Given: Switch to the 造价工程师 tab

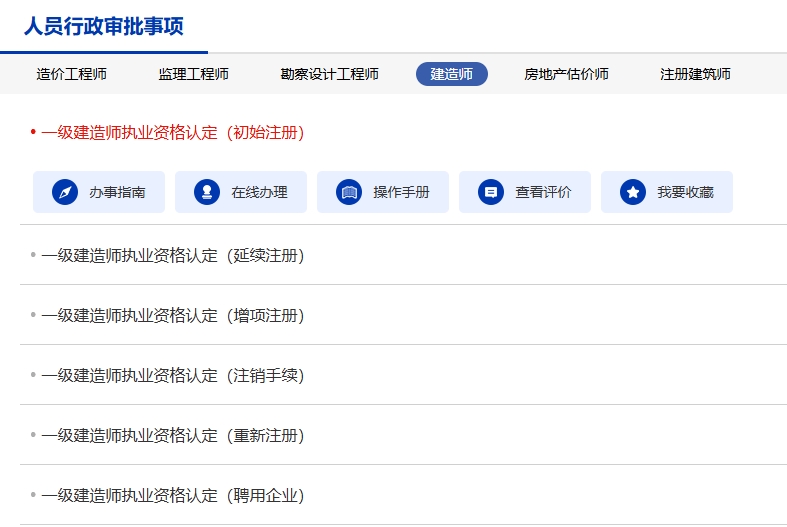Looking at the screenshot, I should point(72,74).
